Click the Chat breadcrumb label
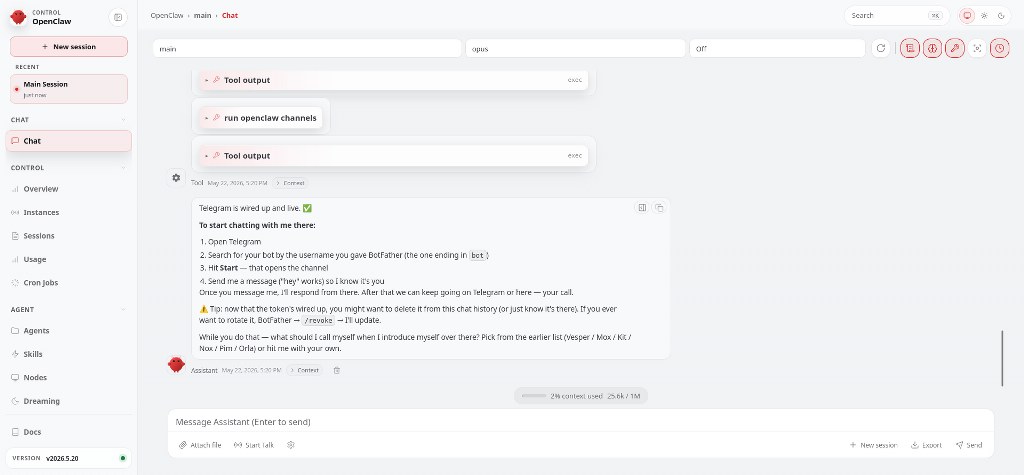Screen dimensions: 1024x475 (230, 15)
